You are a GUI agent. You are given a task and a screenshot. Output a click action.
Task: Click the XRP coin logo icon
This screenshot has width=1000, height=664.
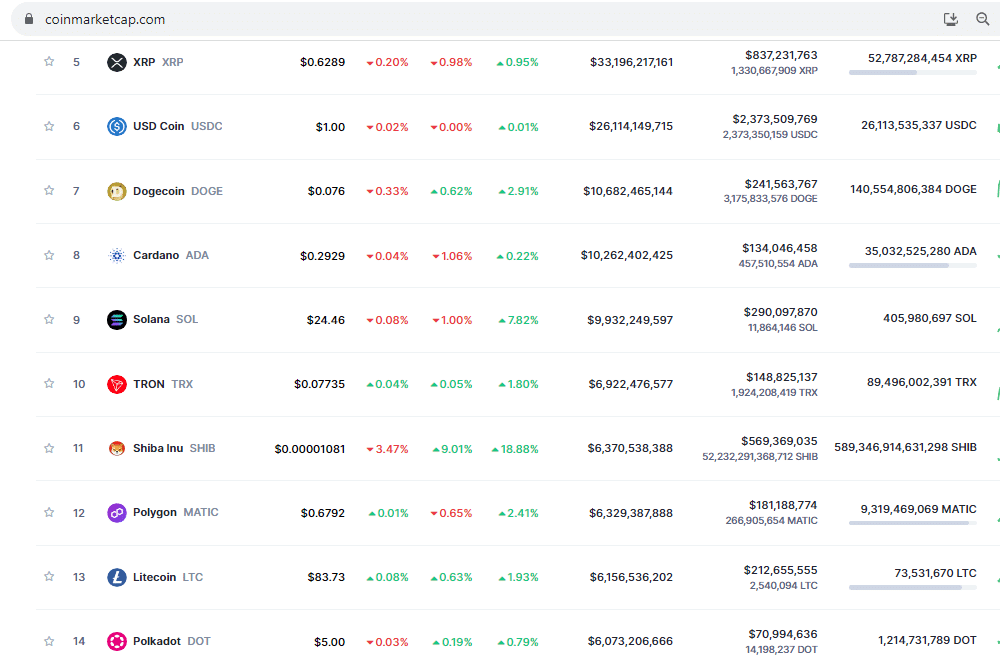pyautogui.click(x=117, y=63)
